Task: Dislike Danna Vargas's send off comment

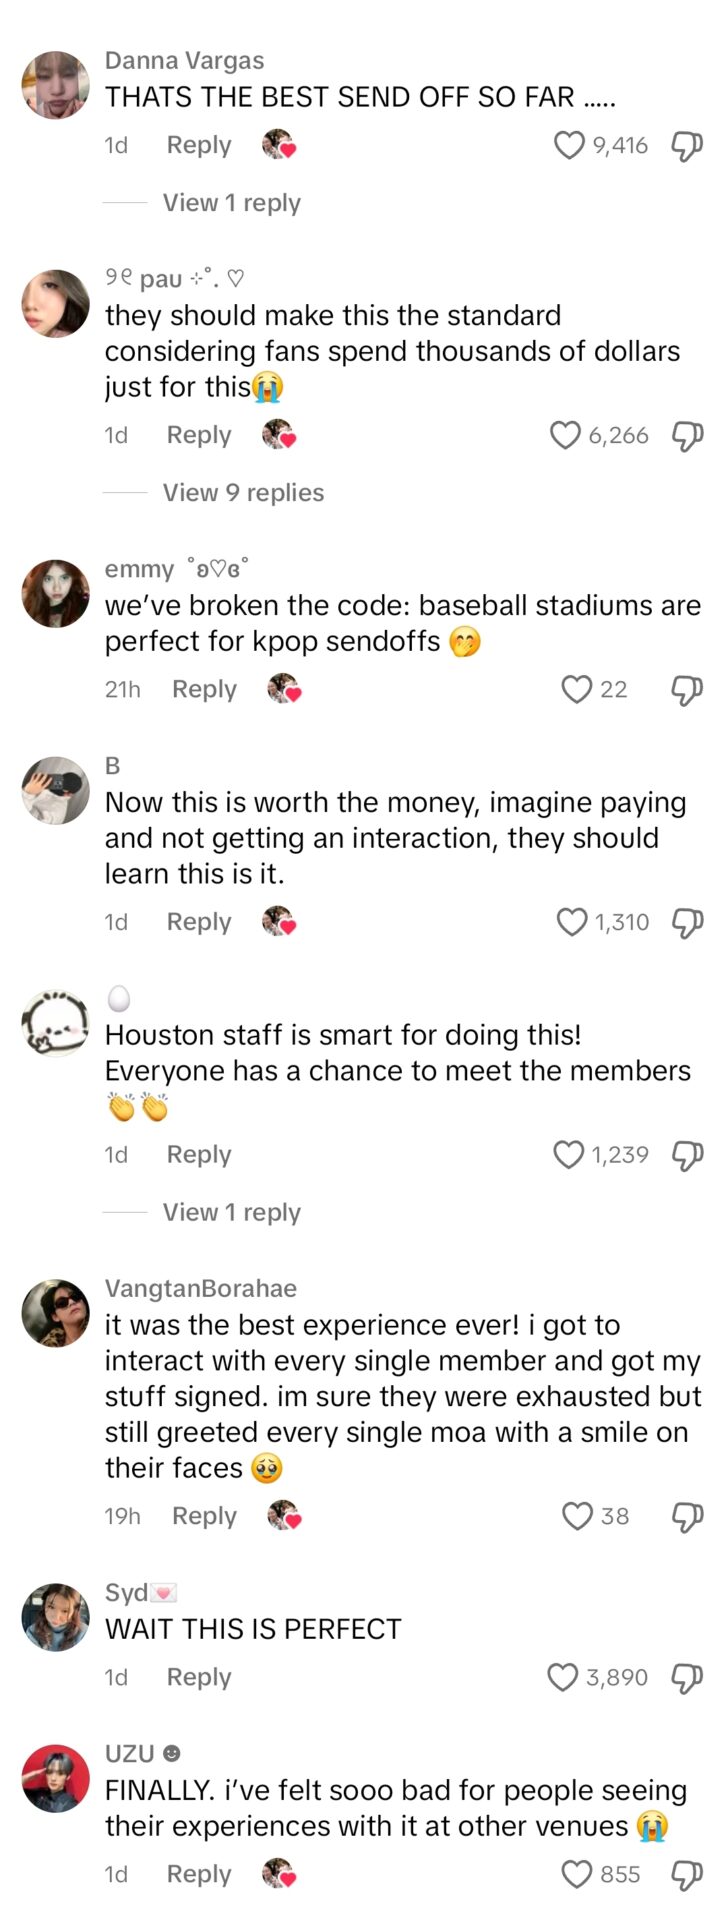Action: [x=686, y=146]
